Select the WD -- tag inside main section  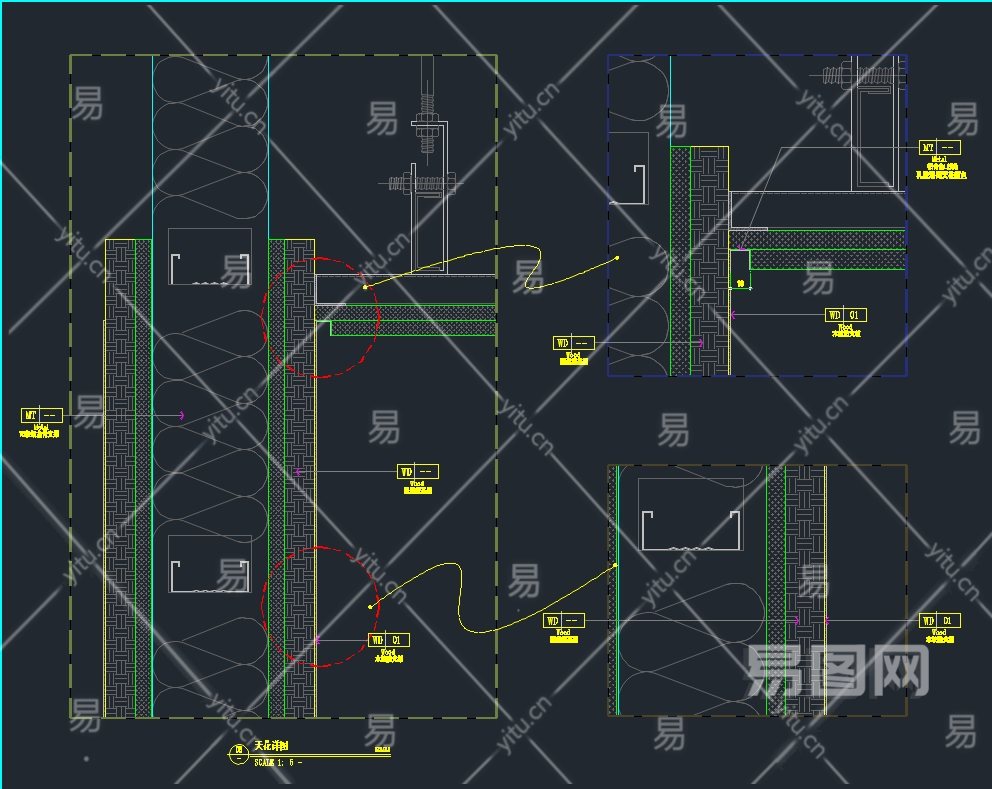point(418,472)
